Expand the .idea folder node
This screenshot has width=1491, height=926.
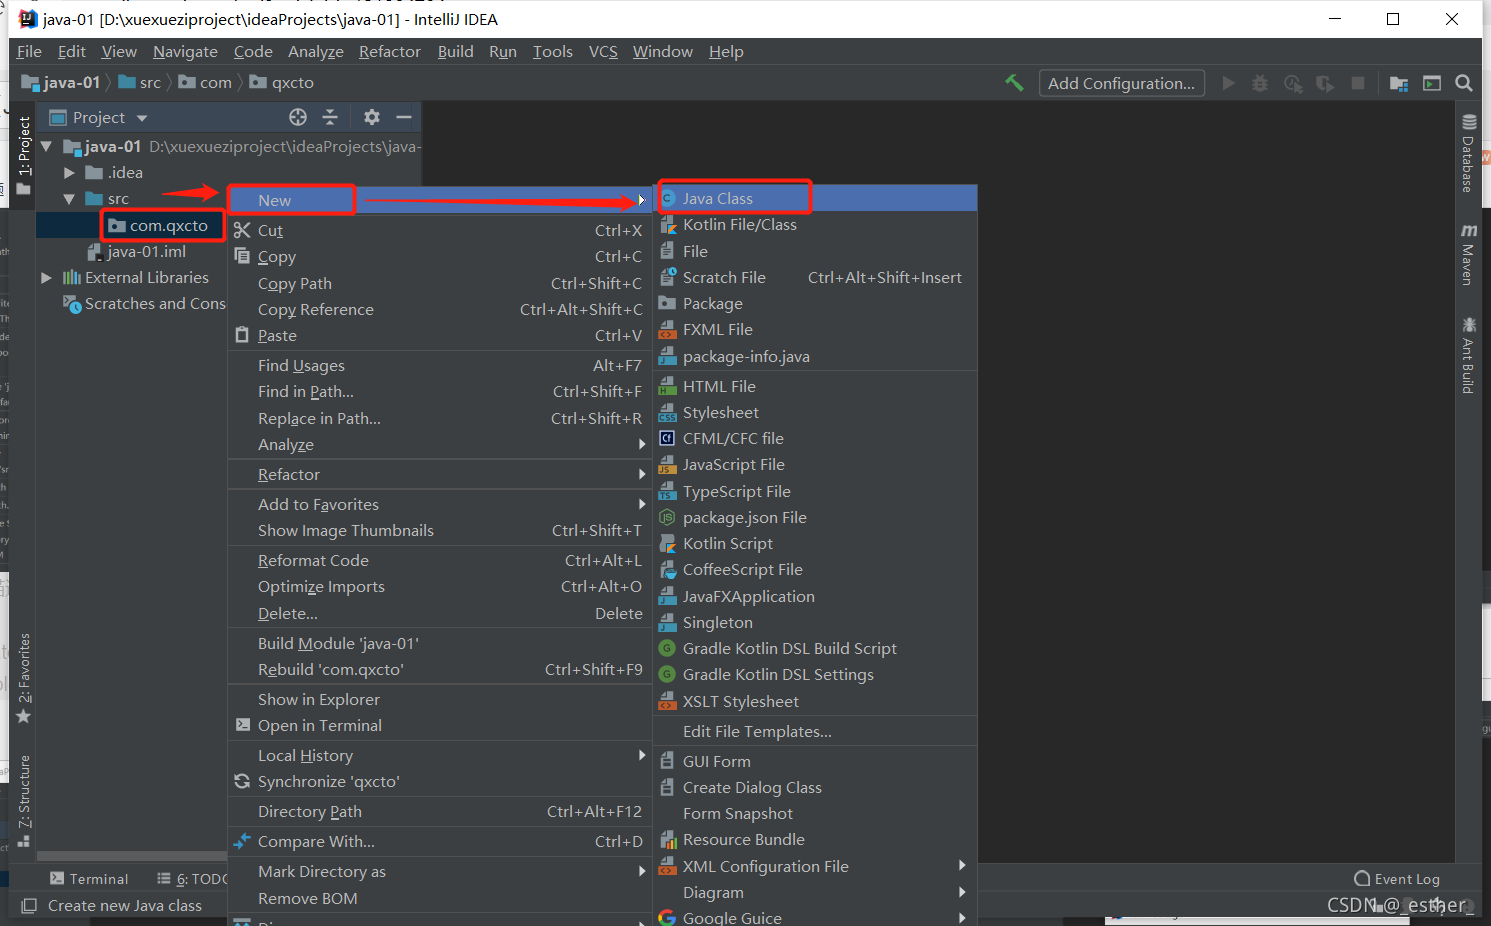pyautogui.click(x=69, y=173)
